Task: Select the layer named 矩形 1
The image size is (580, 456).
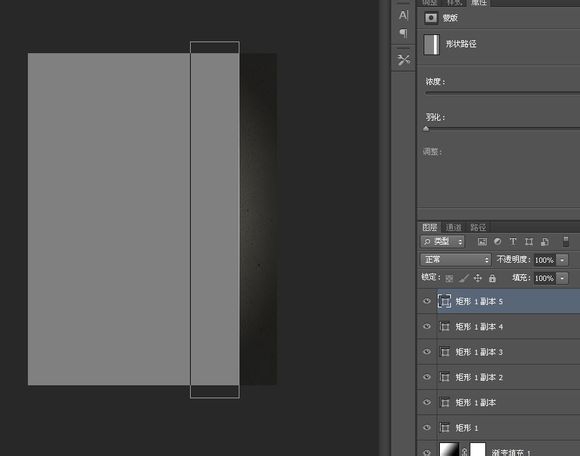Action: point(467,428)
